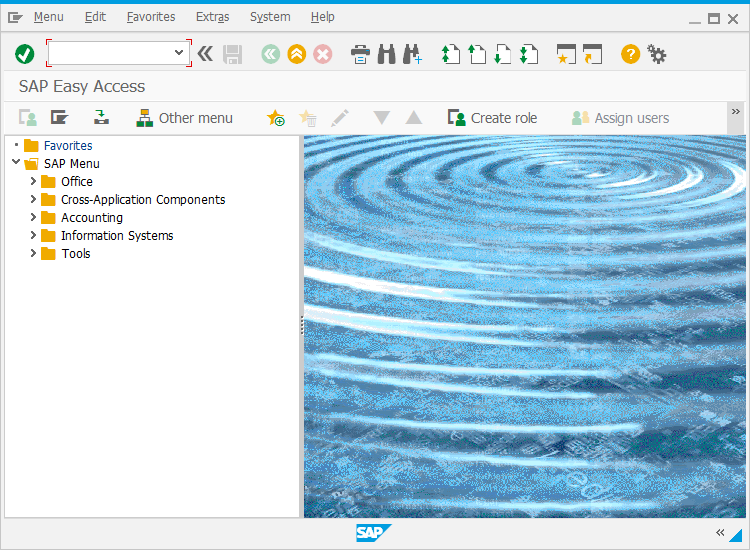Click the Change Favorites pencil icon
750x550 pixels.
point(340,118)
